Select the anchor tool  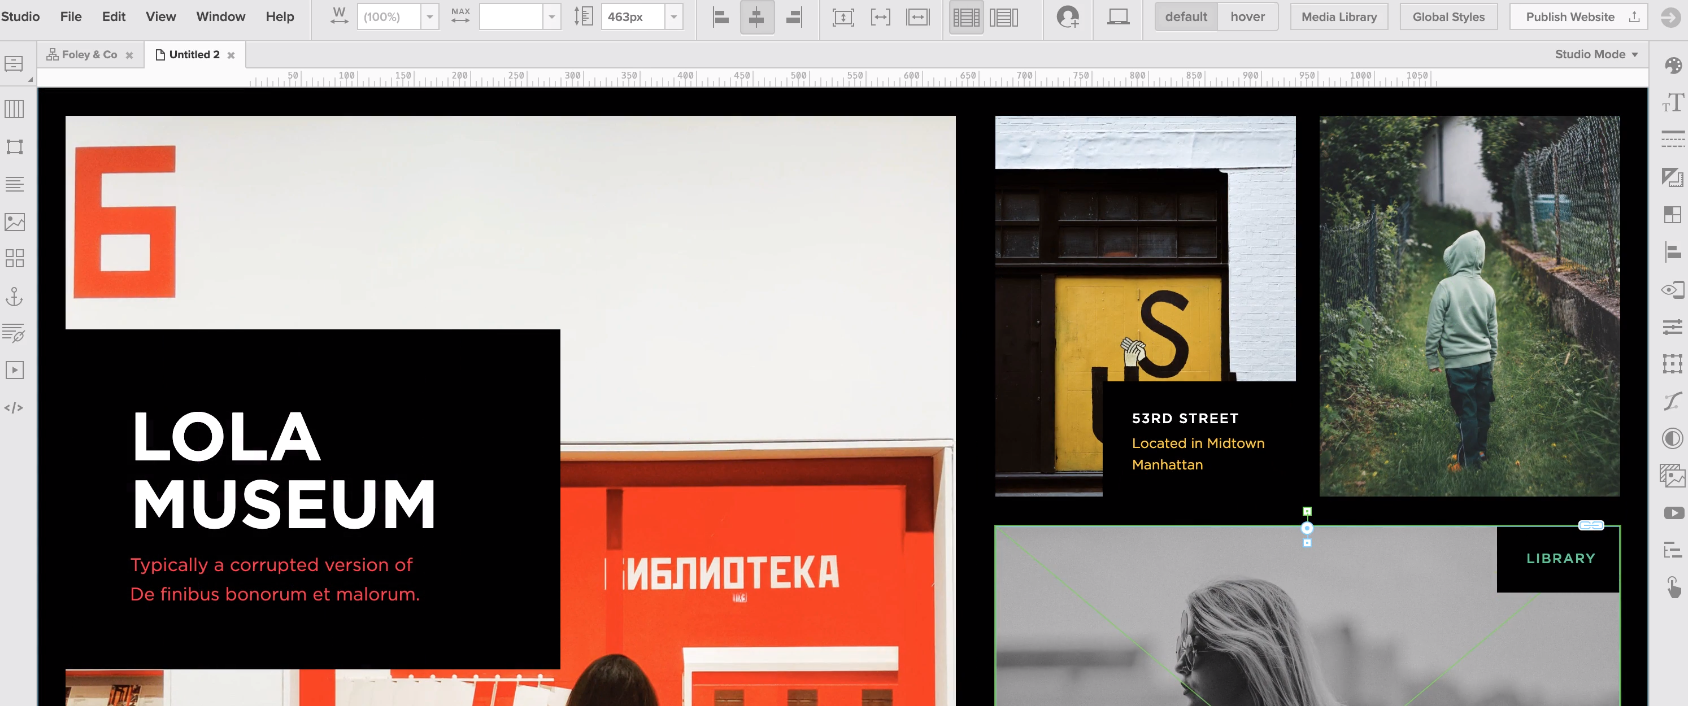click(x=14, y=296)
